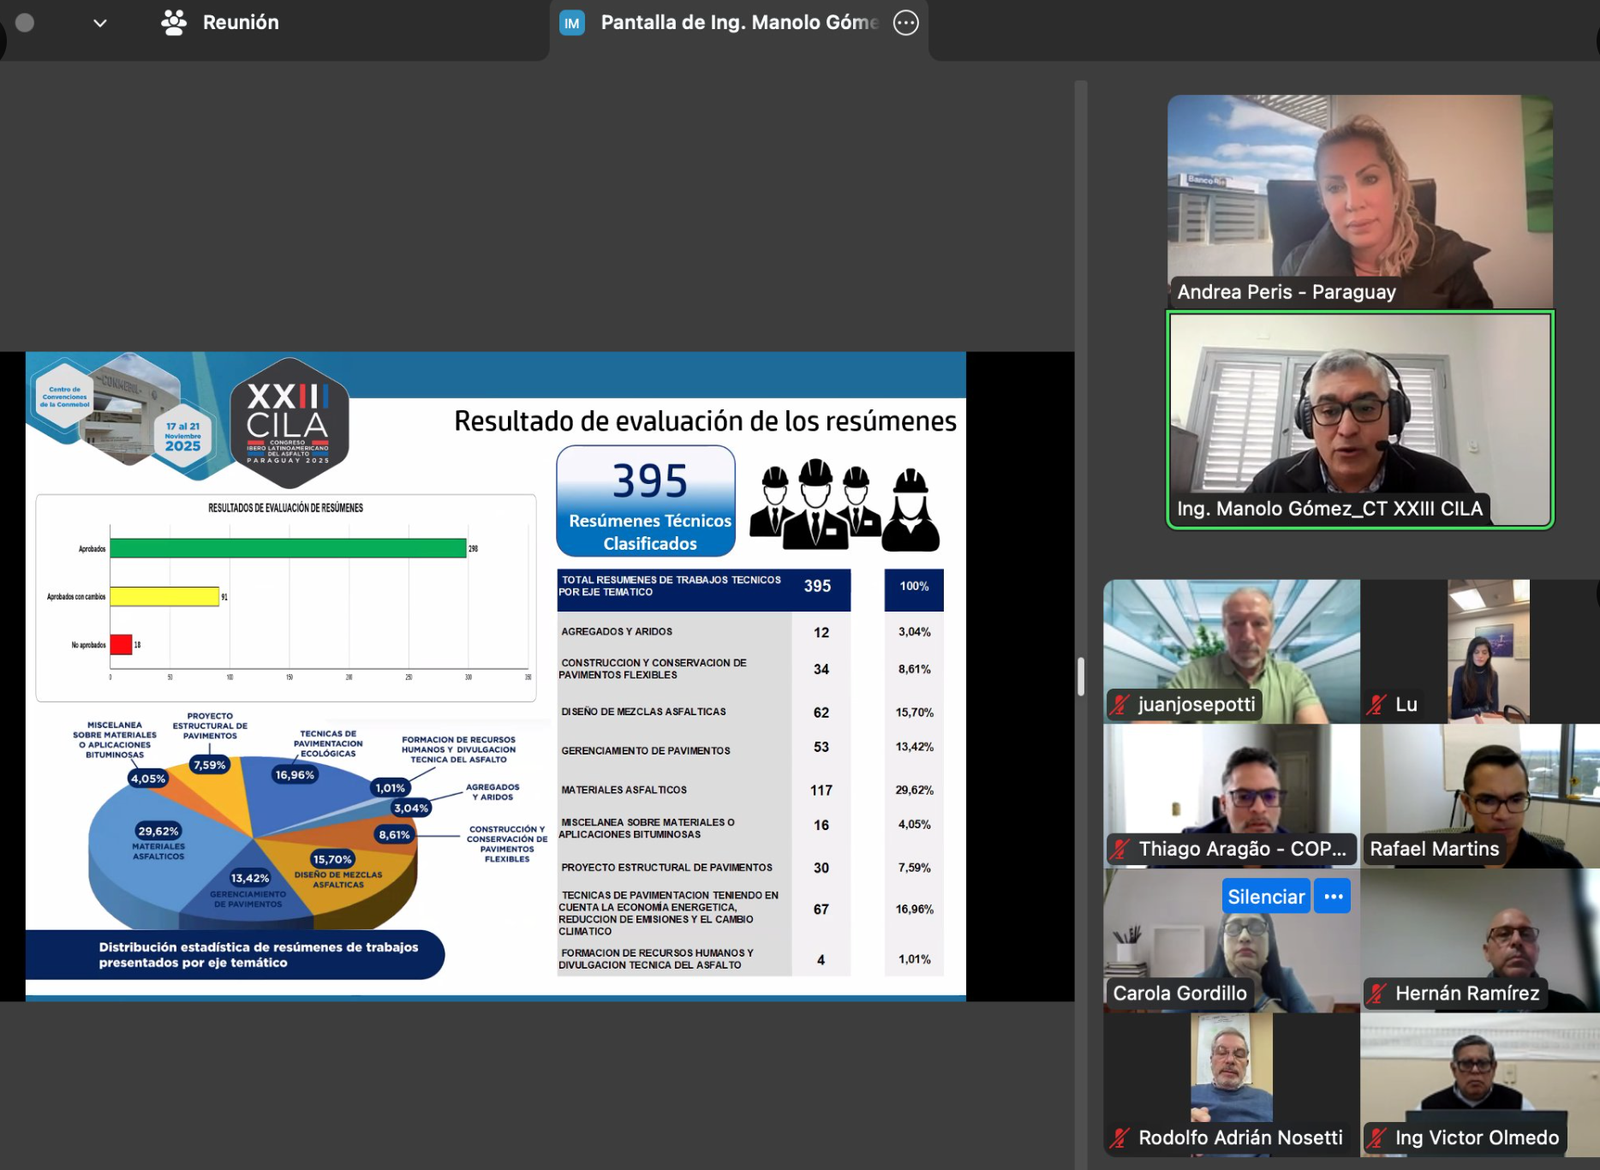Image resolution: width=1600 pixels, height=1170 pixels.
Task: Click juanjosepotti's muted microphone icon
Action: (1121, 705)
